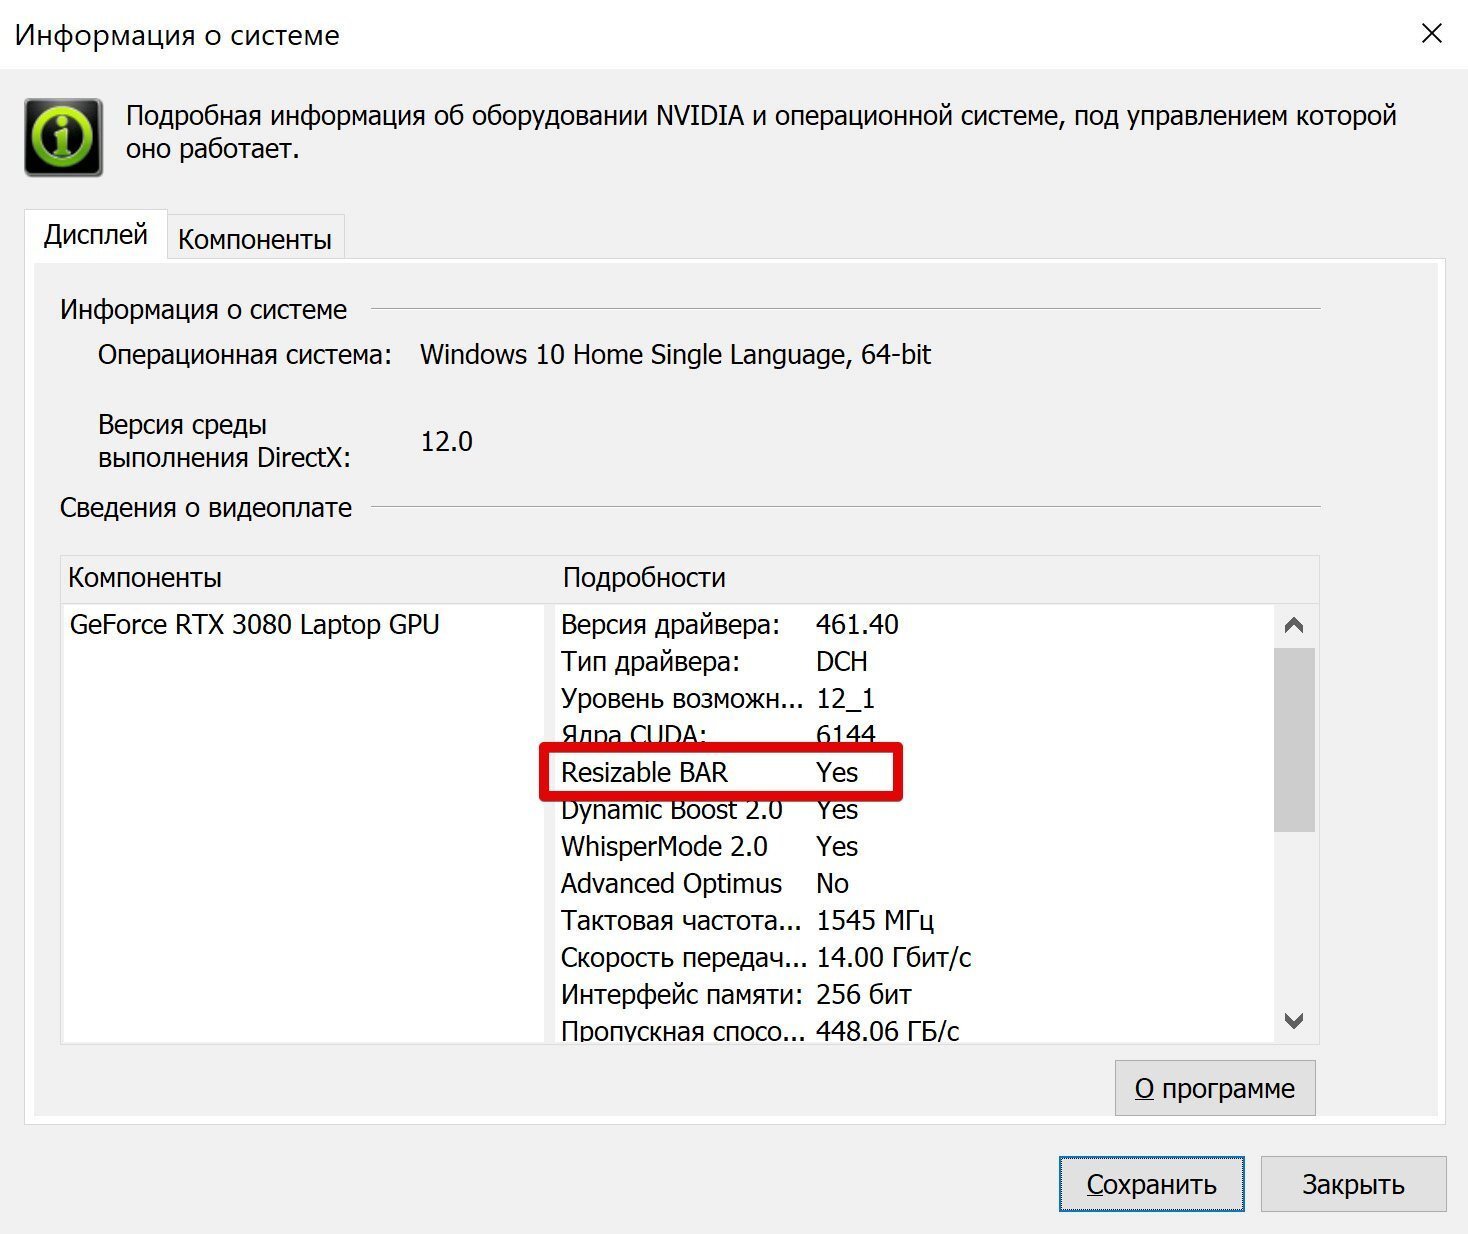Screen dimensions: 1468x1234
Task: Click the driver version value 461.40
Action: (x=857, y=624)
